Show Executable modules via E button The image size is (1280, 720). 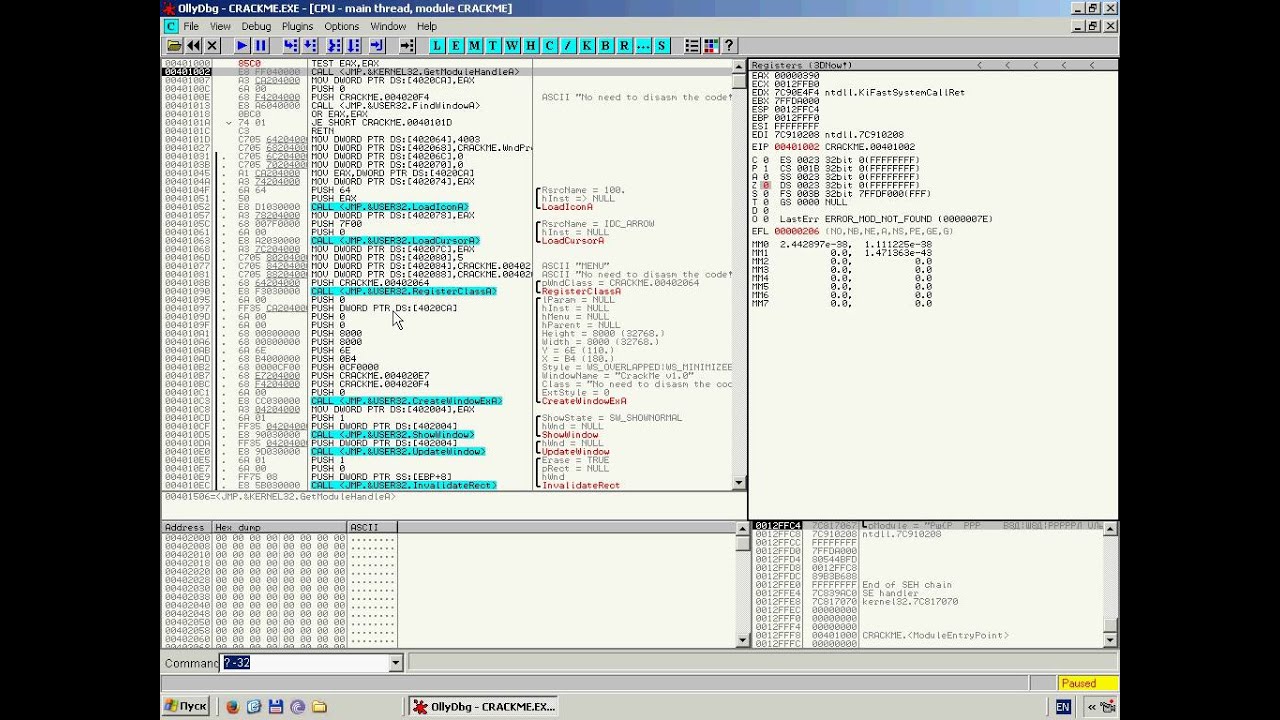(x=456, y=46)
